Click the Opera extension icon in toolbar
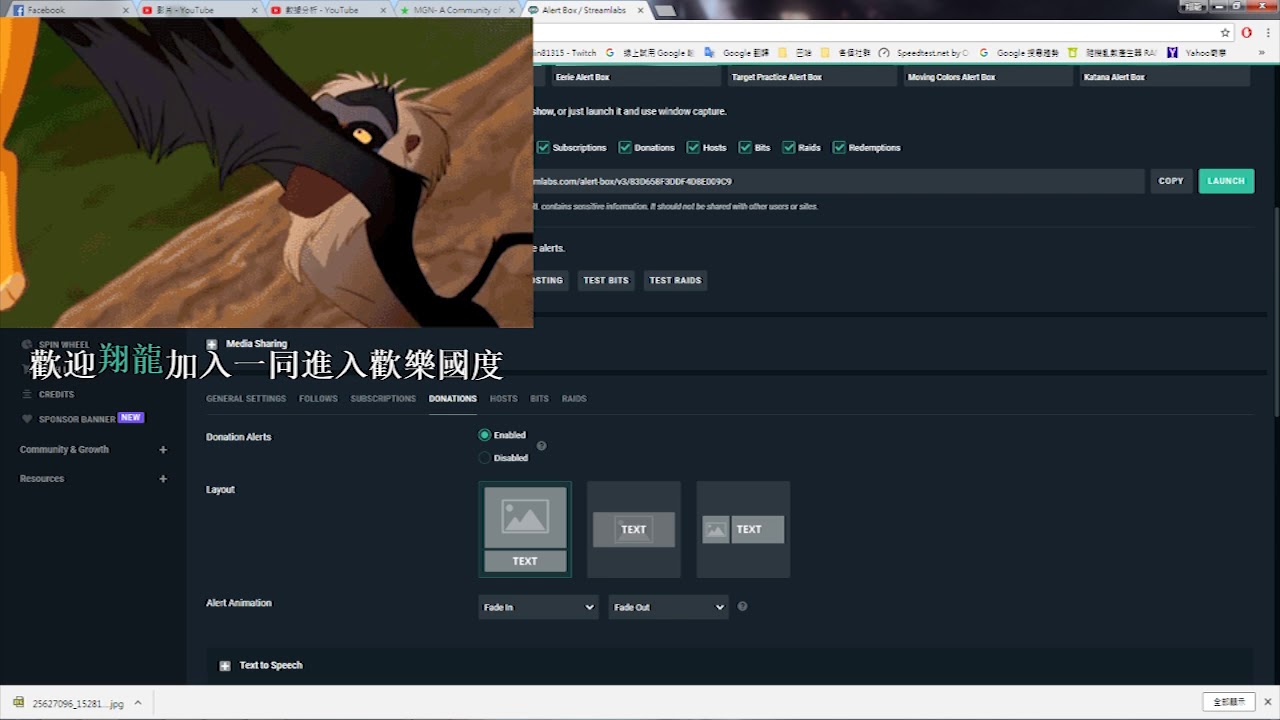The height and width of the screenshot is (720, 1280). click(1246, 32)
